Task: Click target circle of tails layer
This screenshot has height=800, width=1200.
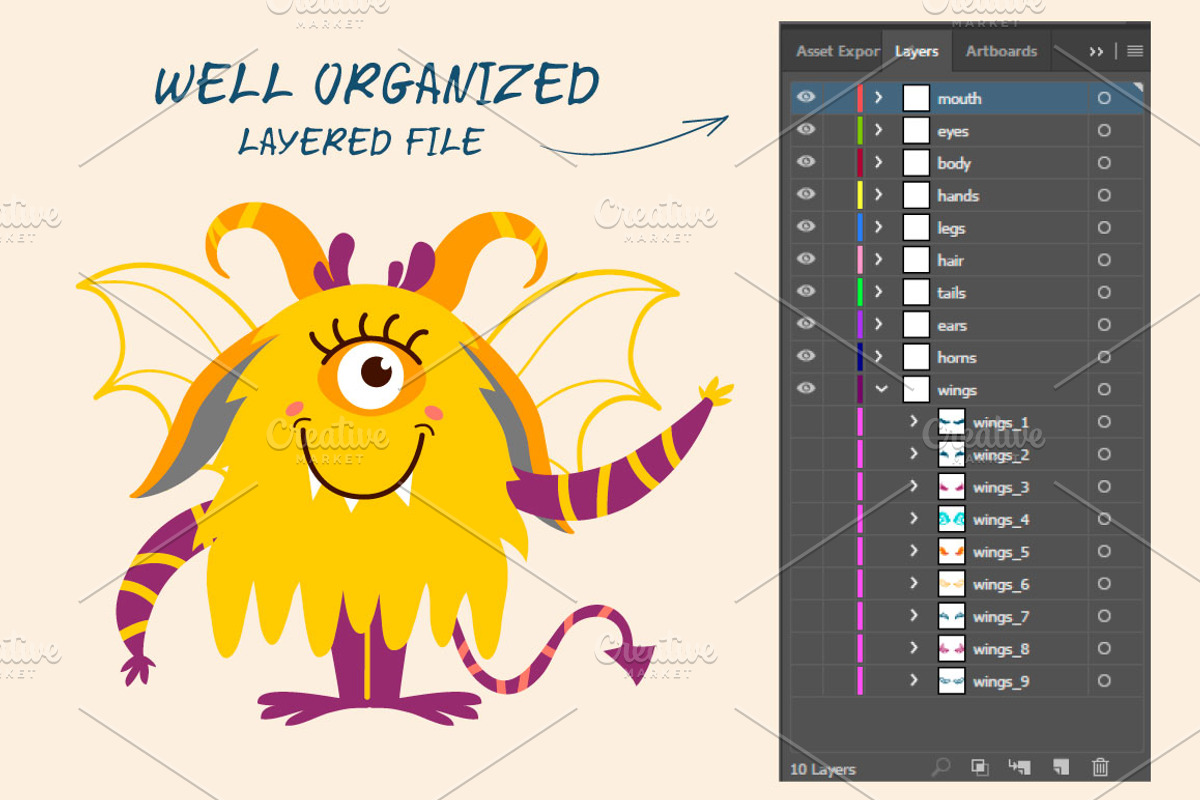Action: point(1104,292)
